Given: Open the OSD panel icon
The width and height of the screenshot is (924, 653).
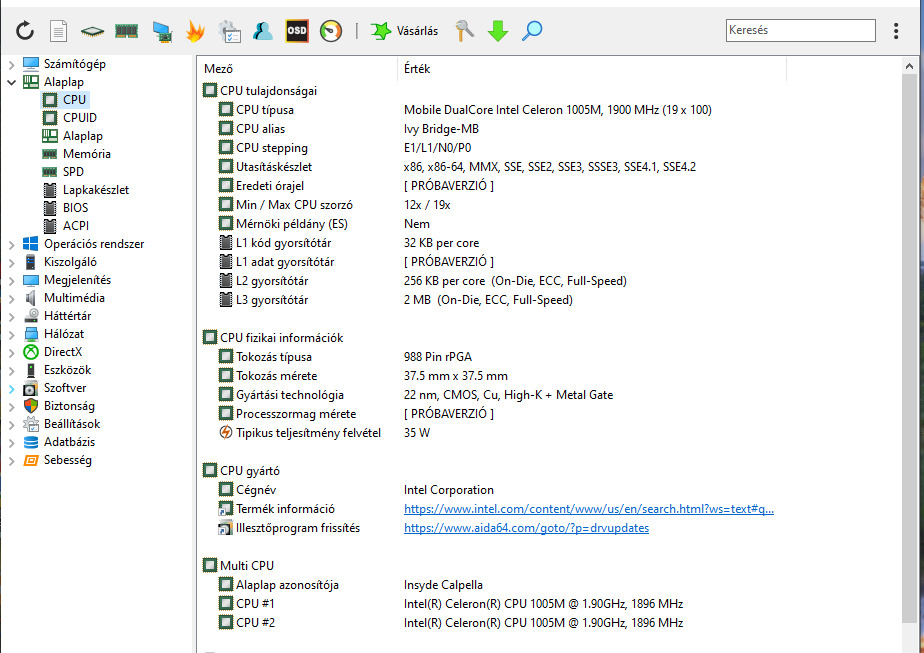Looking at the screenshot, I should pyautogui.click(x=296, y=31).
